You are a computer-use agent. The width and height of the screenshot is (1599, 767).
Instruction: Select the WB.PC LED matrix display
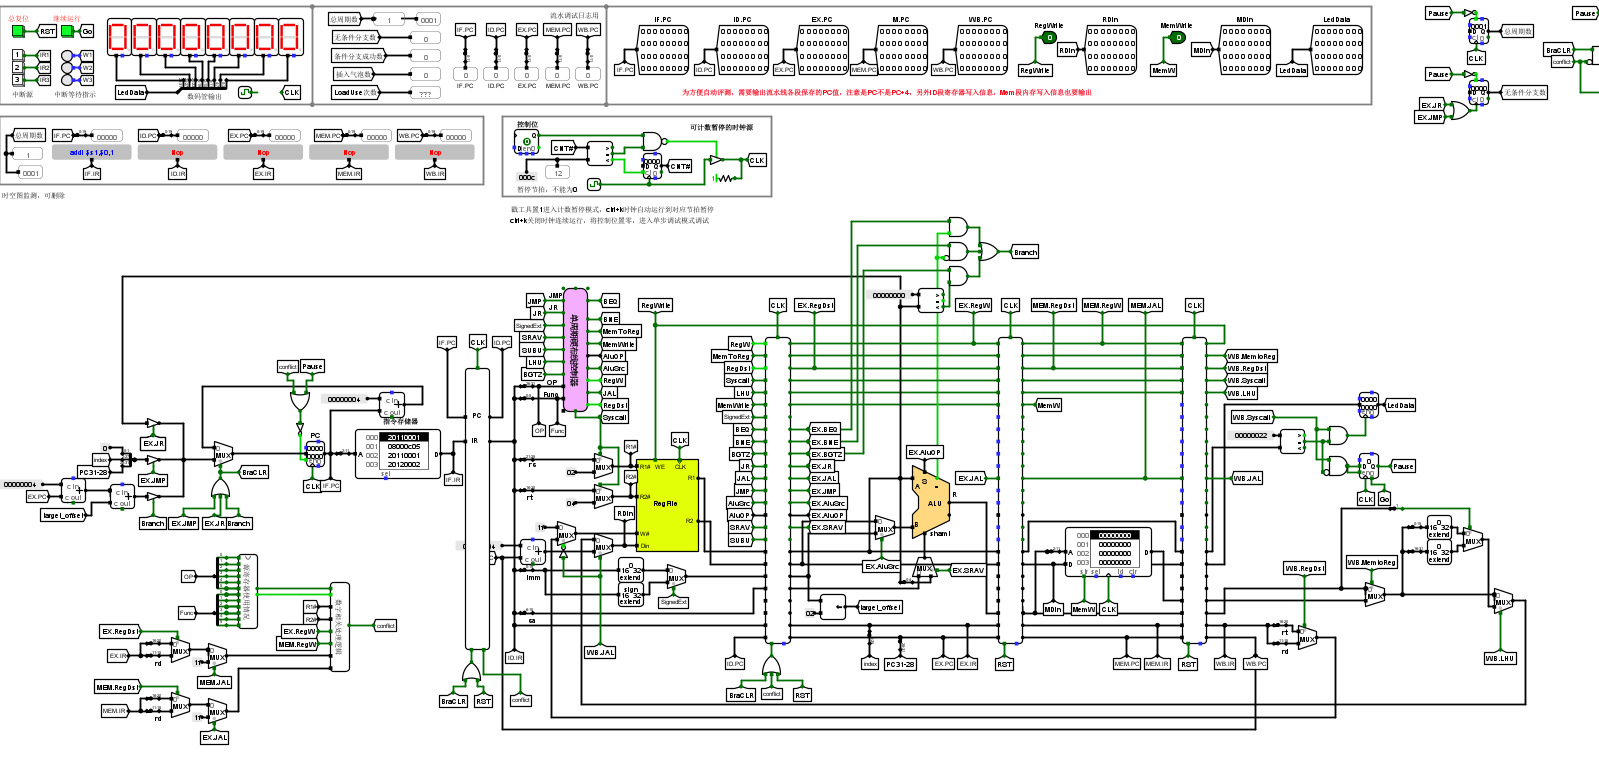click(x=983, y=50)
